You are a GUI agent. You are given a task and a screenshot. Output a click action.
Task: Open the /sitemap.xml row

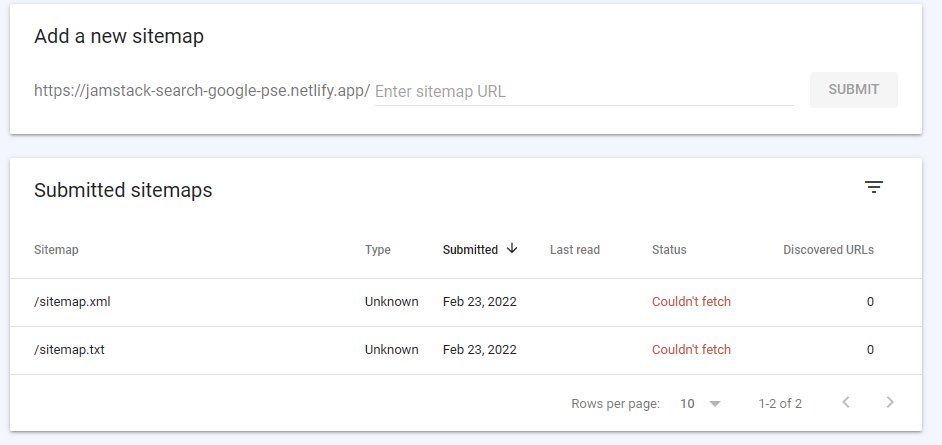466,302
